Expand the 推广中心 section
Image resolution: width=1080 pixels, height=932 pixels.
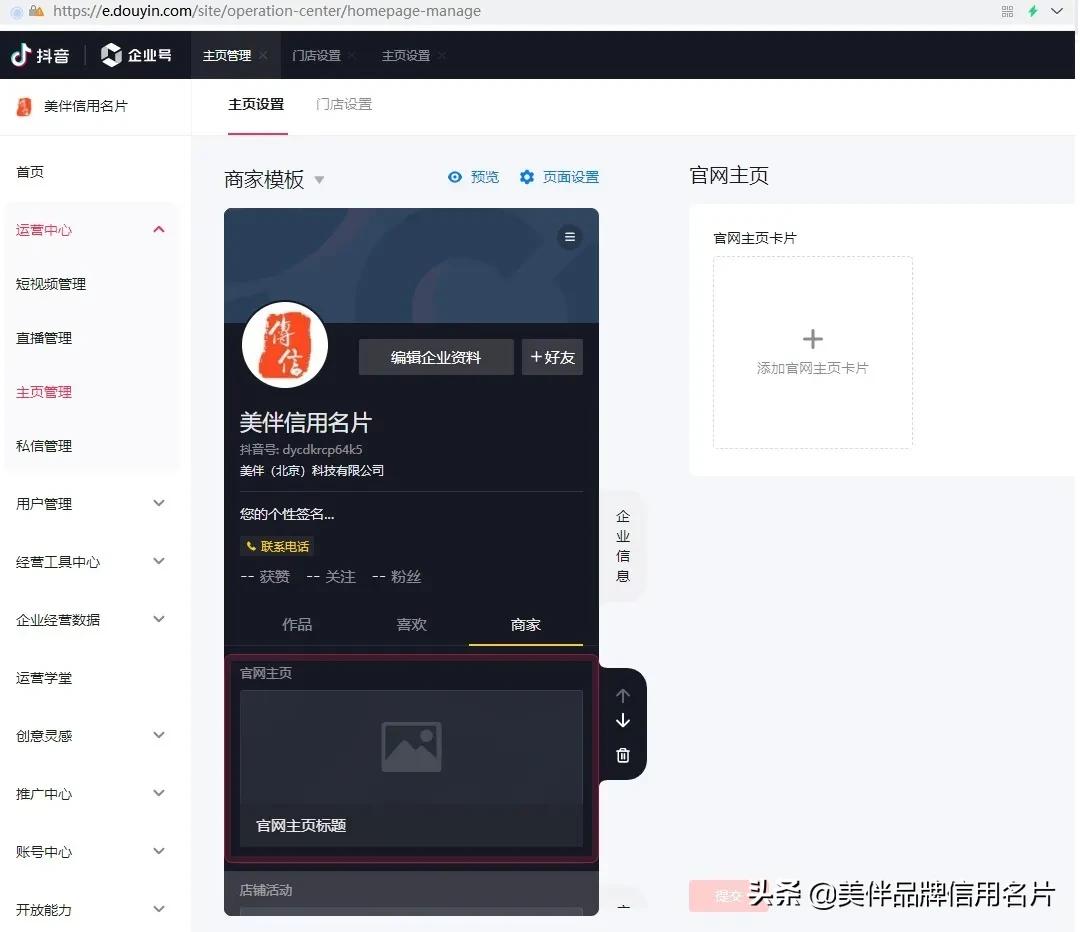click(159, 793)
